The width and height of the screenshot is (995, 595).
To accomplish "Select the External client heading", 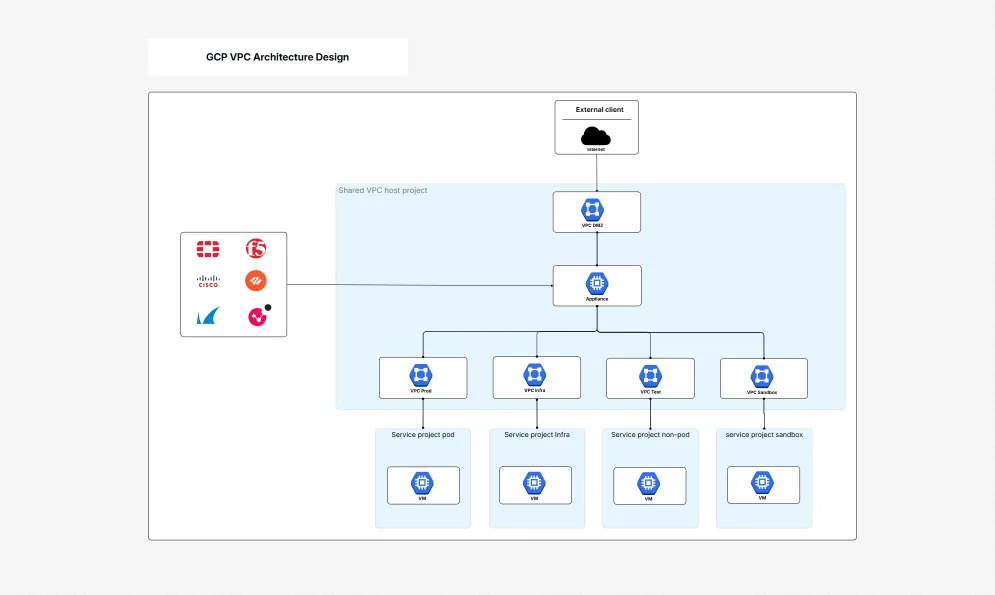I will point(600,110).
